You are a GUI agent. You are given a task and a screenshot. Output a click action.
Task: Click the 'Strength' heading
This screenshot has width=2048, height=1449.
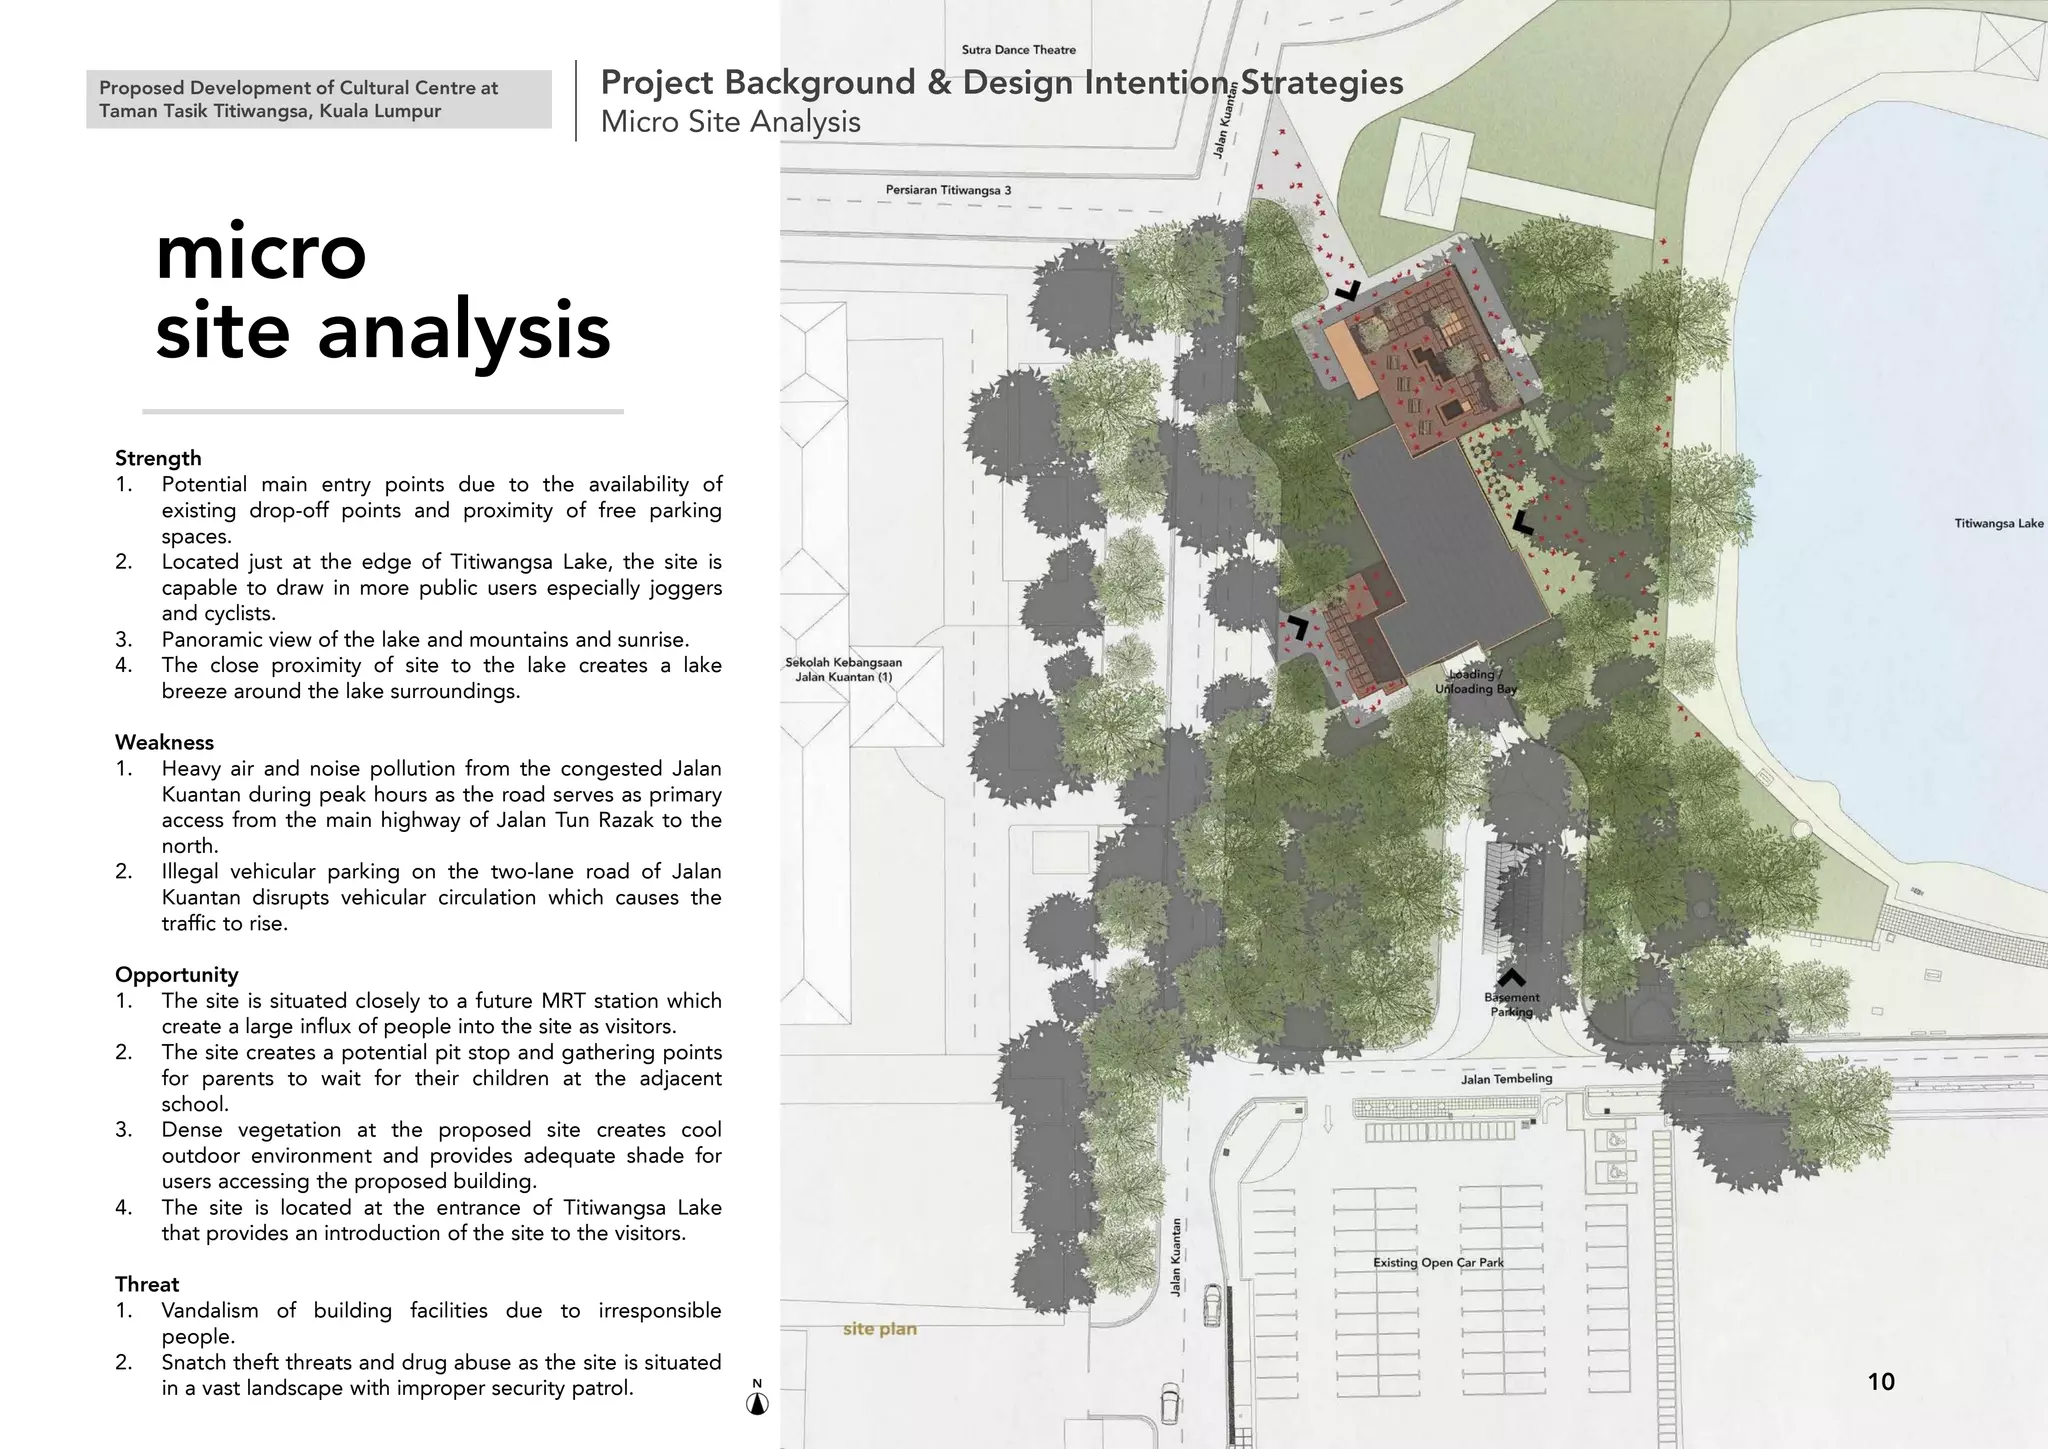coord(158,458)
